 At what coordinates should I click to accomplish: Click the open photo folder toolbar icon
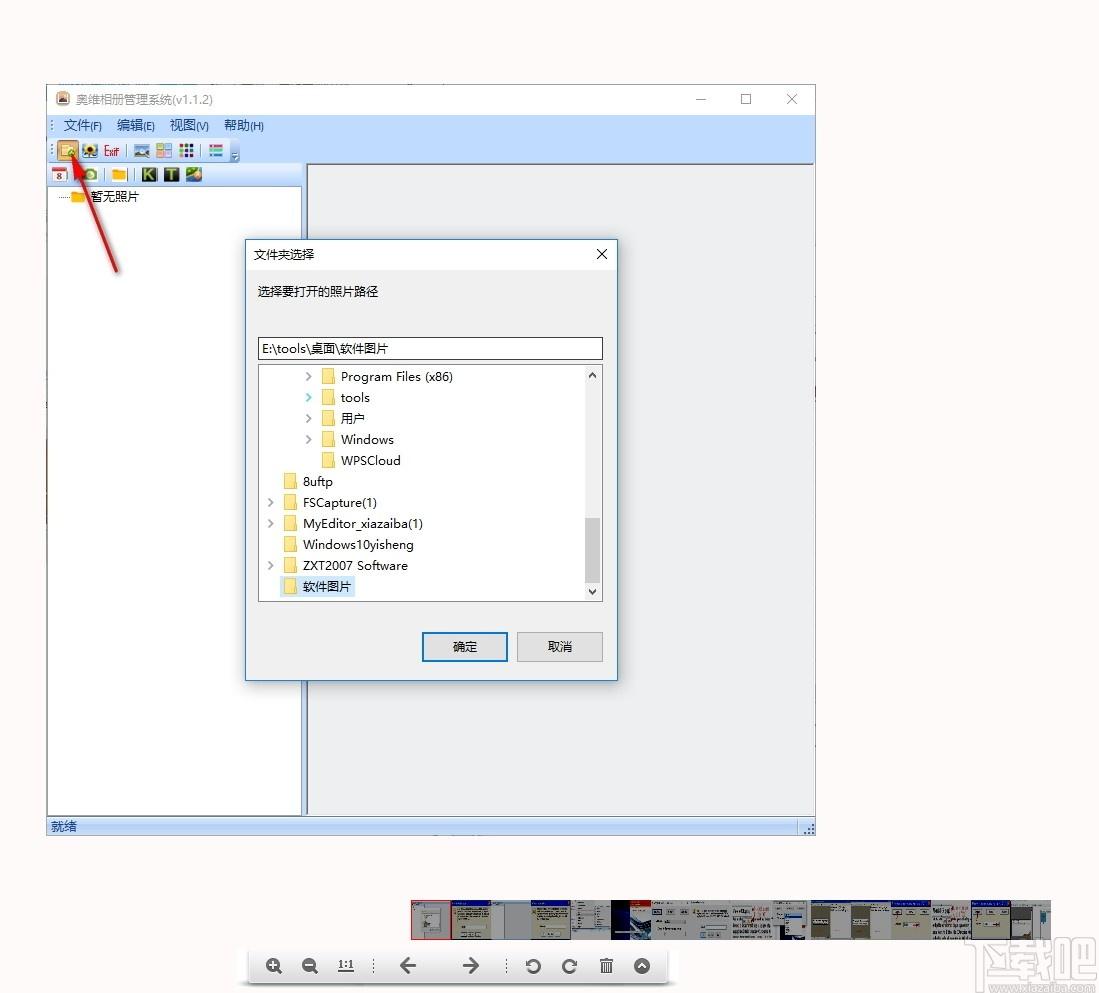click(x=67, y=151)
